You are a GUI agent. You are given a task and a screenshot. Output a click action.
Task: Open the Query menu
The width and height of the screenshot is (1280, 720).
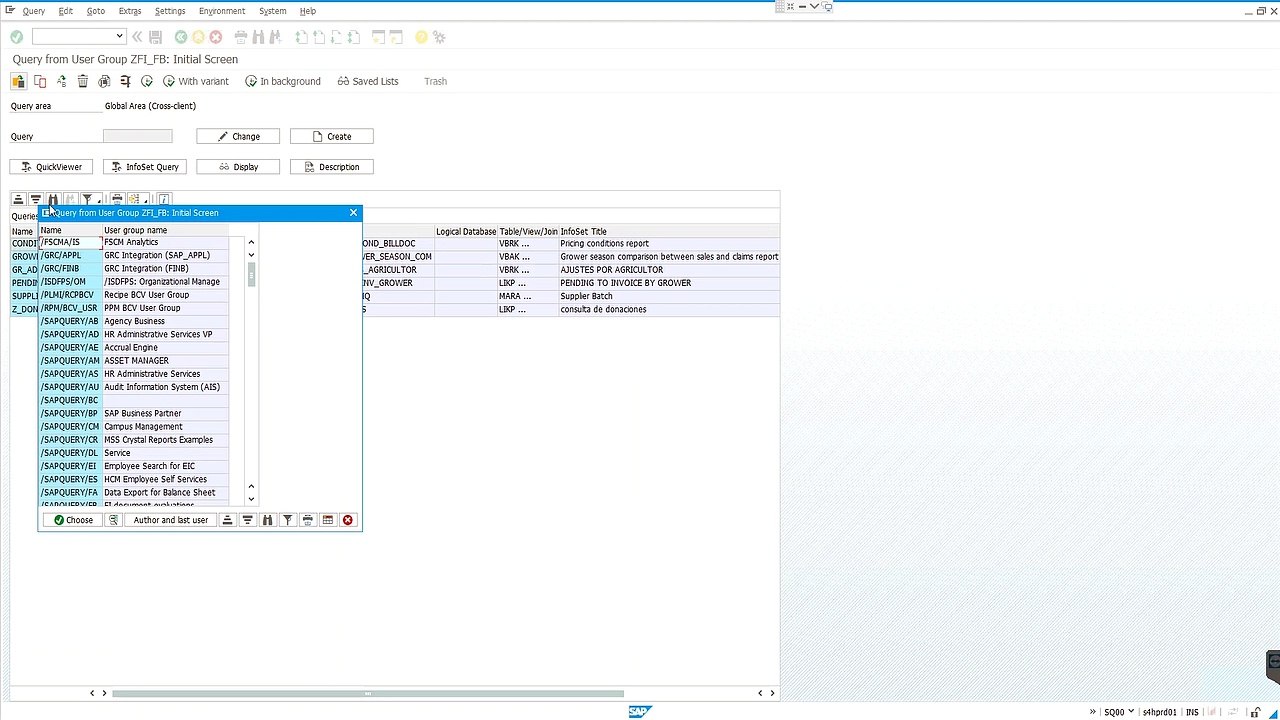tap(33, 11)
